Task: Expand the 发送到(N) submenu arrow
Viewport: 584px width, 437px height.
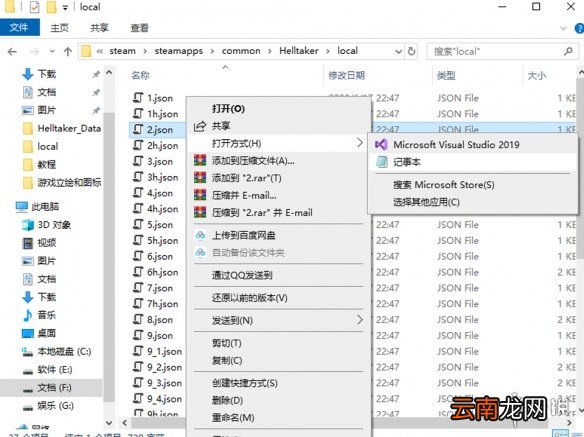Action: 359,320
